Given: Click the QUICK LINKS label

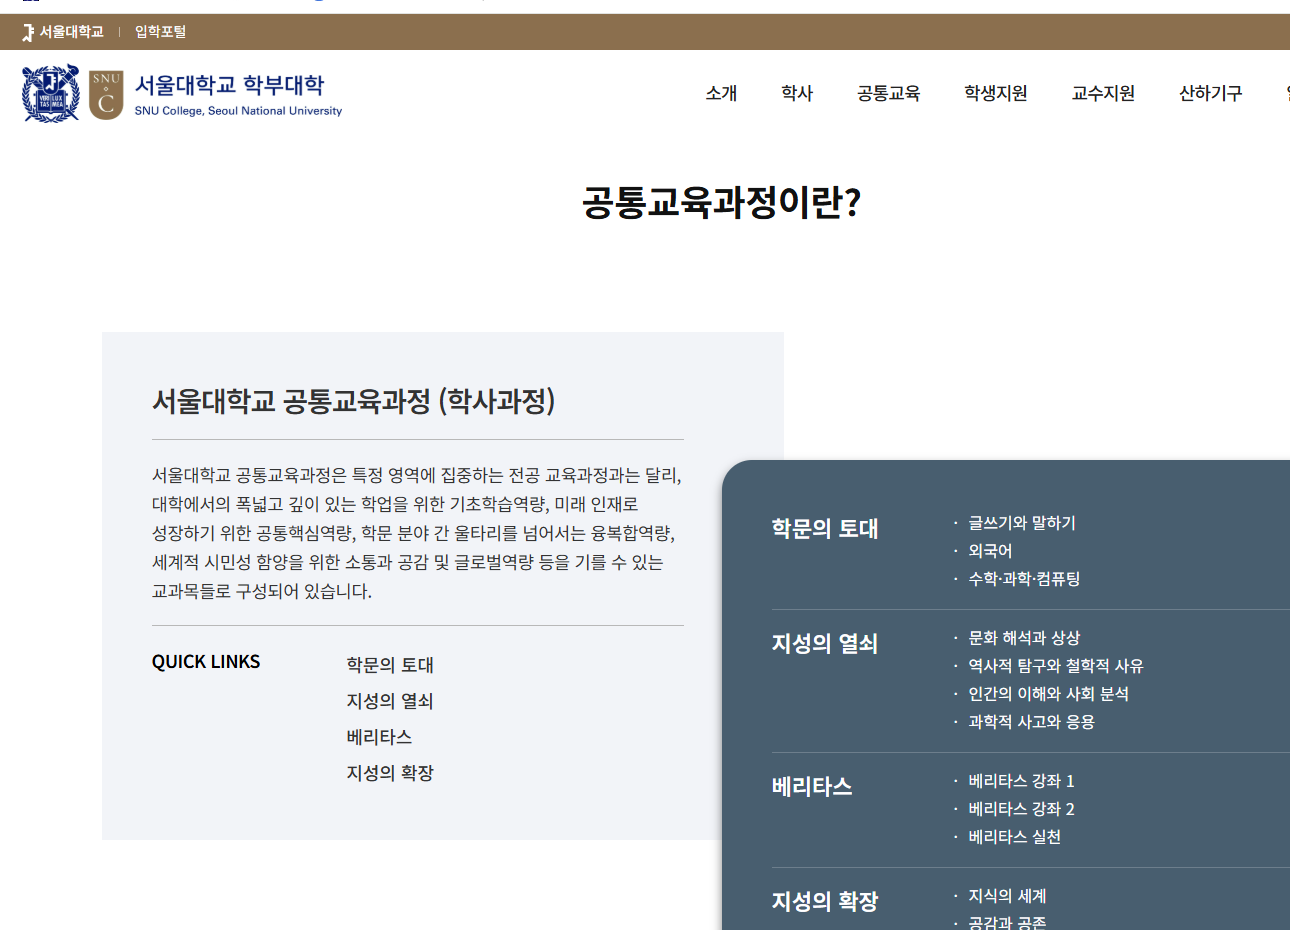Looking at the screenshot, I should 206,662.
